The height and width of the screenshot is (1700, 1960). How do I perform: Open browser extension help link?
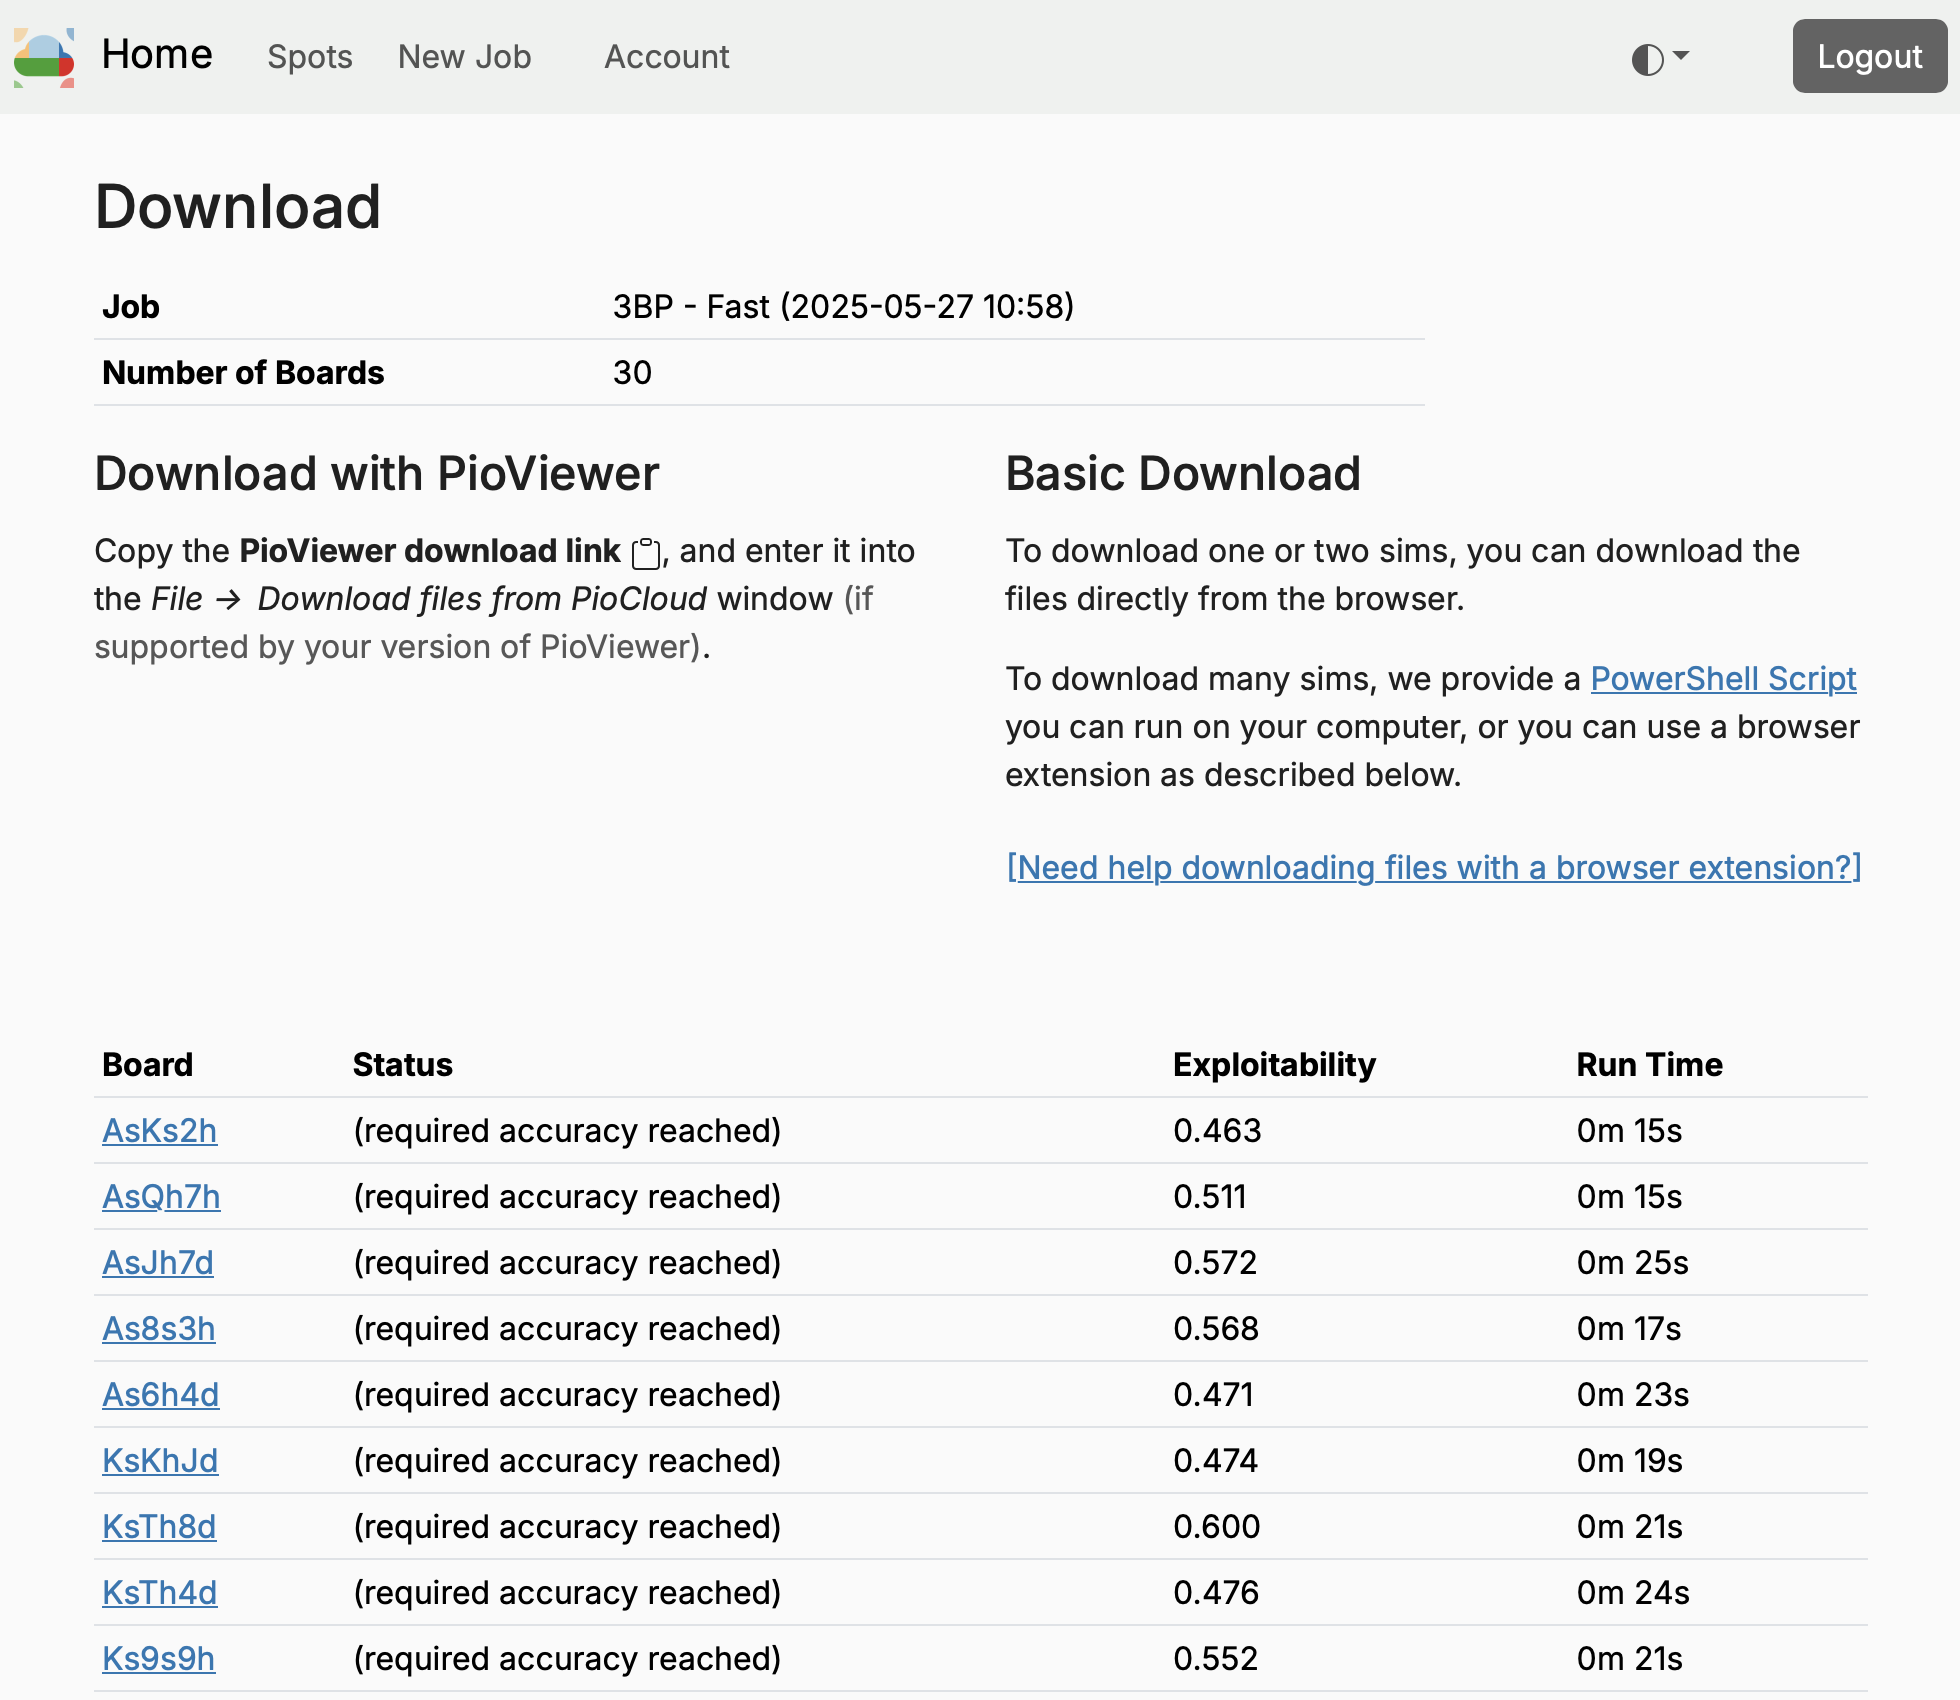click(1433, 867)
